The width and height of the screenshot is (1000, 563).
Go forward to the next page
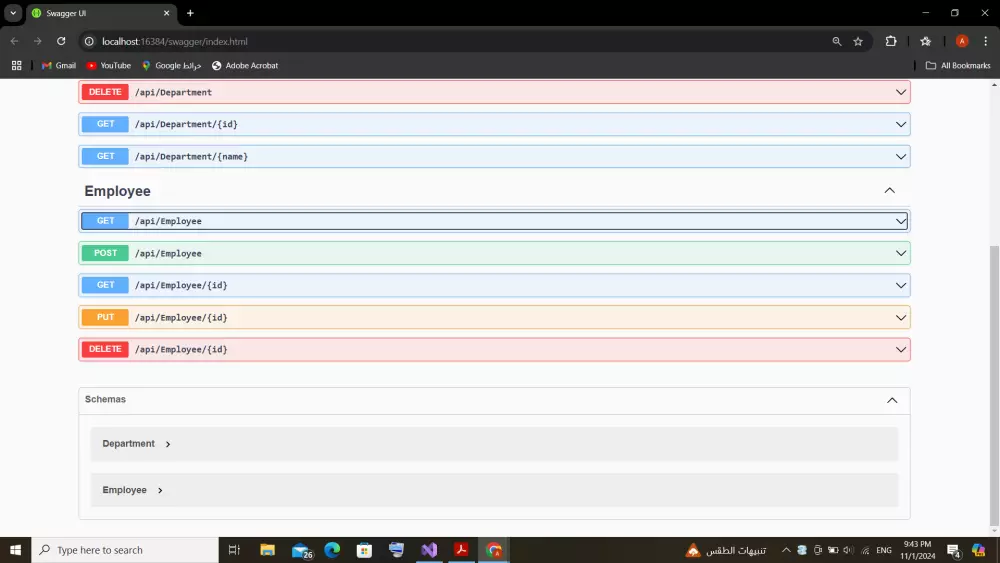pyautogui.click(x=38, y=41)
